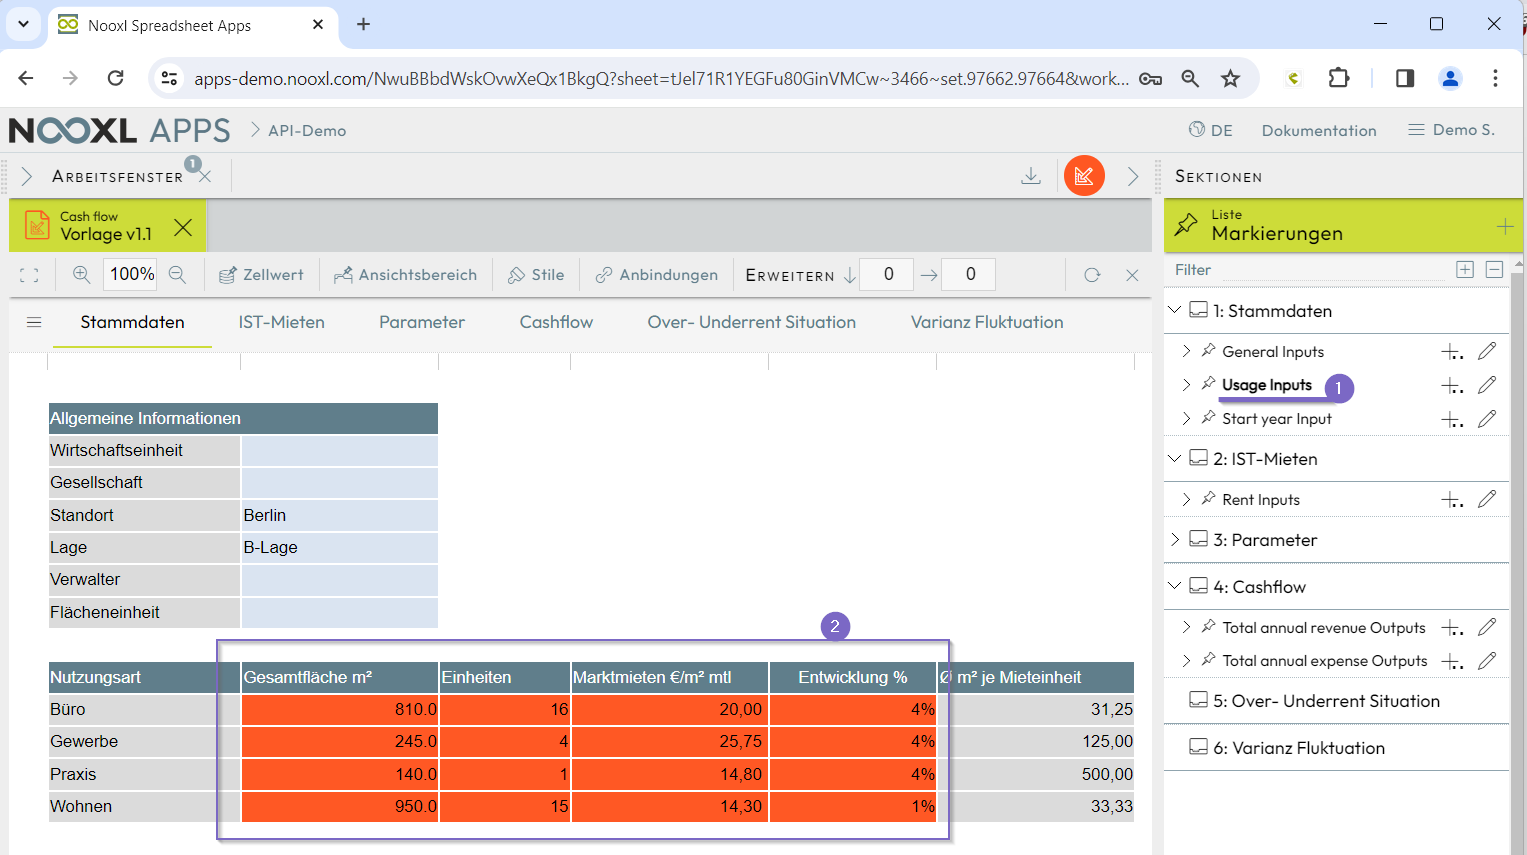Collapse the 1: Stammdaten section
The image size is (1527, 855).
pos(1175,310)
